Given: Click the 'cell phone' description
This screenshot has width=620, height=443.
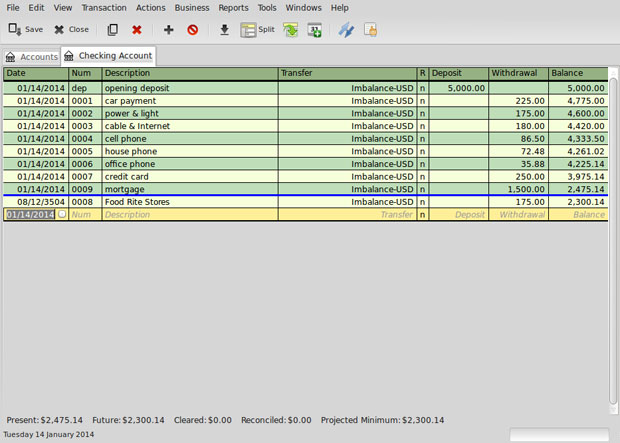Looking at the screenshot, I should [125, 139].
